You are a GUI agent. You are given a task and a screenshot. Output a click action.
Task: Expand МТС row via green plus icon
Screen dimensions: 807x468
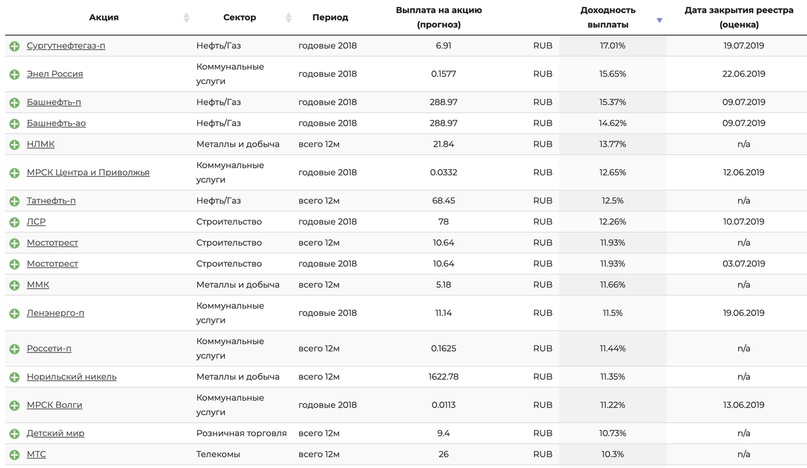[x=14, y=455]
